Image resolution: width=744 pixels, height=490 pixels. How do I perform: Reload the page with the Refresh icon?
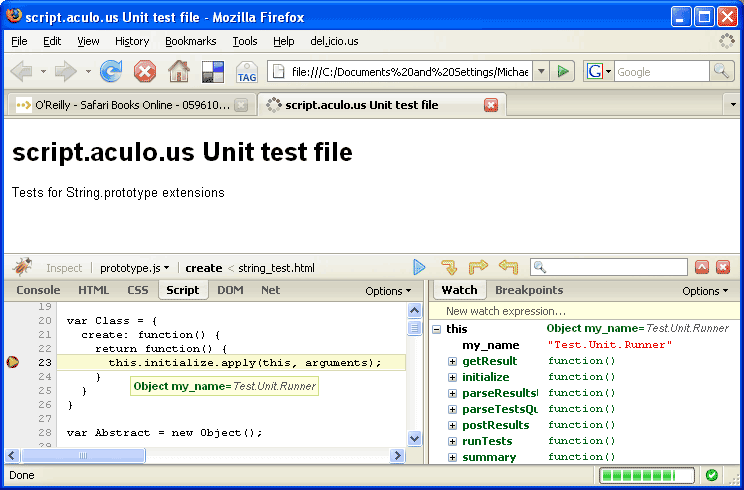(111, 72)
